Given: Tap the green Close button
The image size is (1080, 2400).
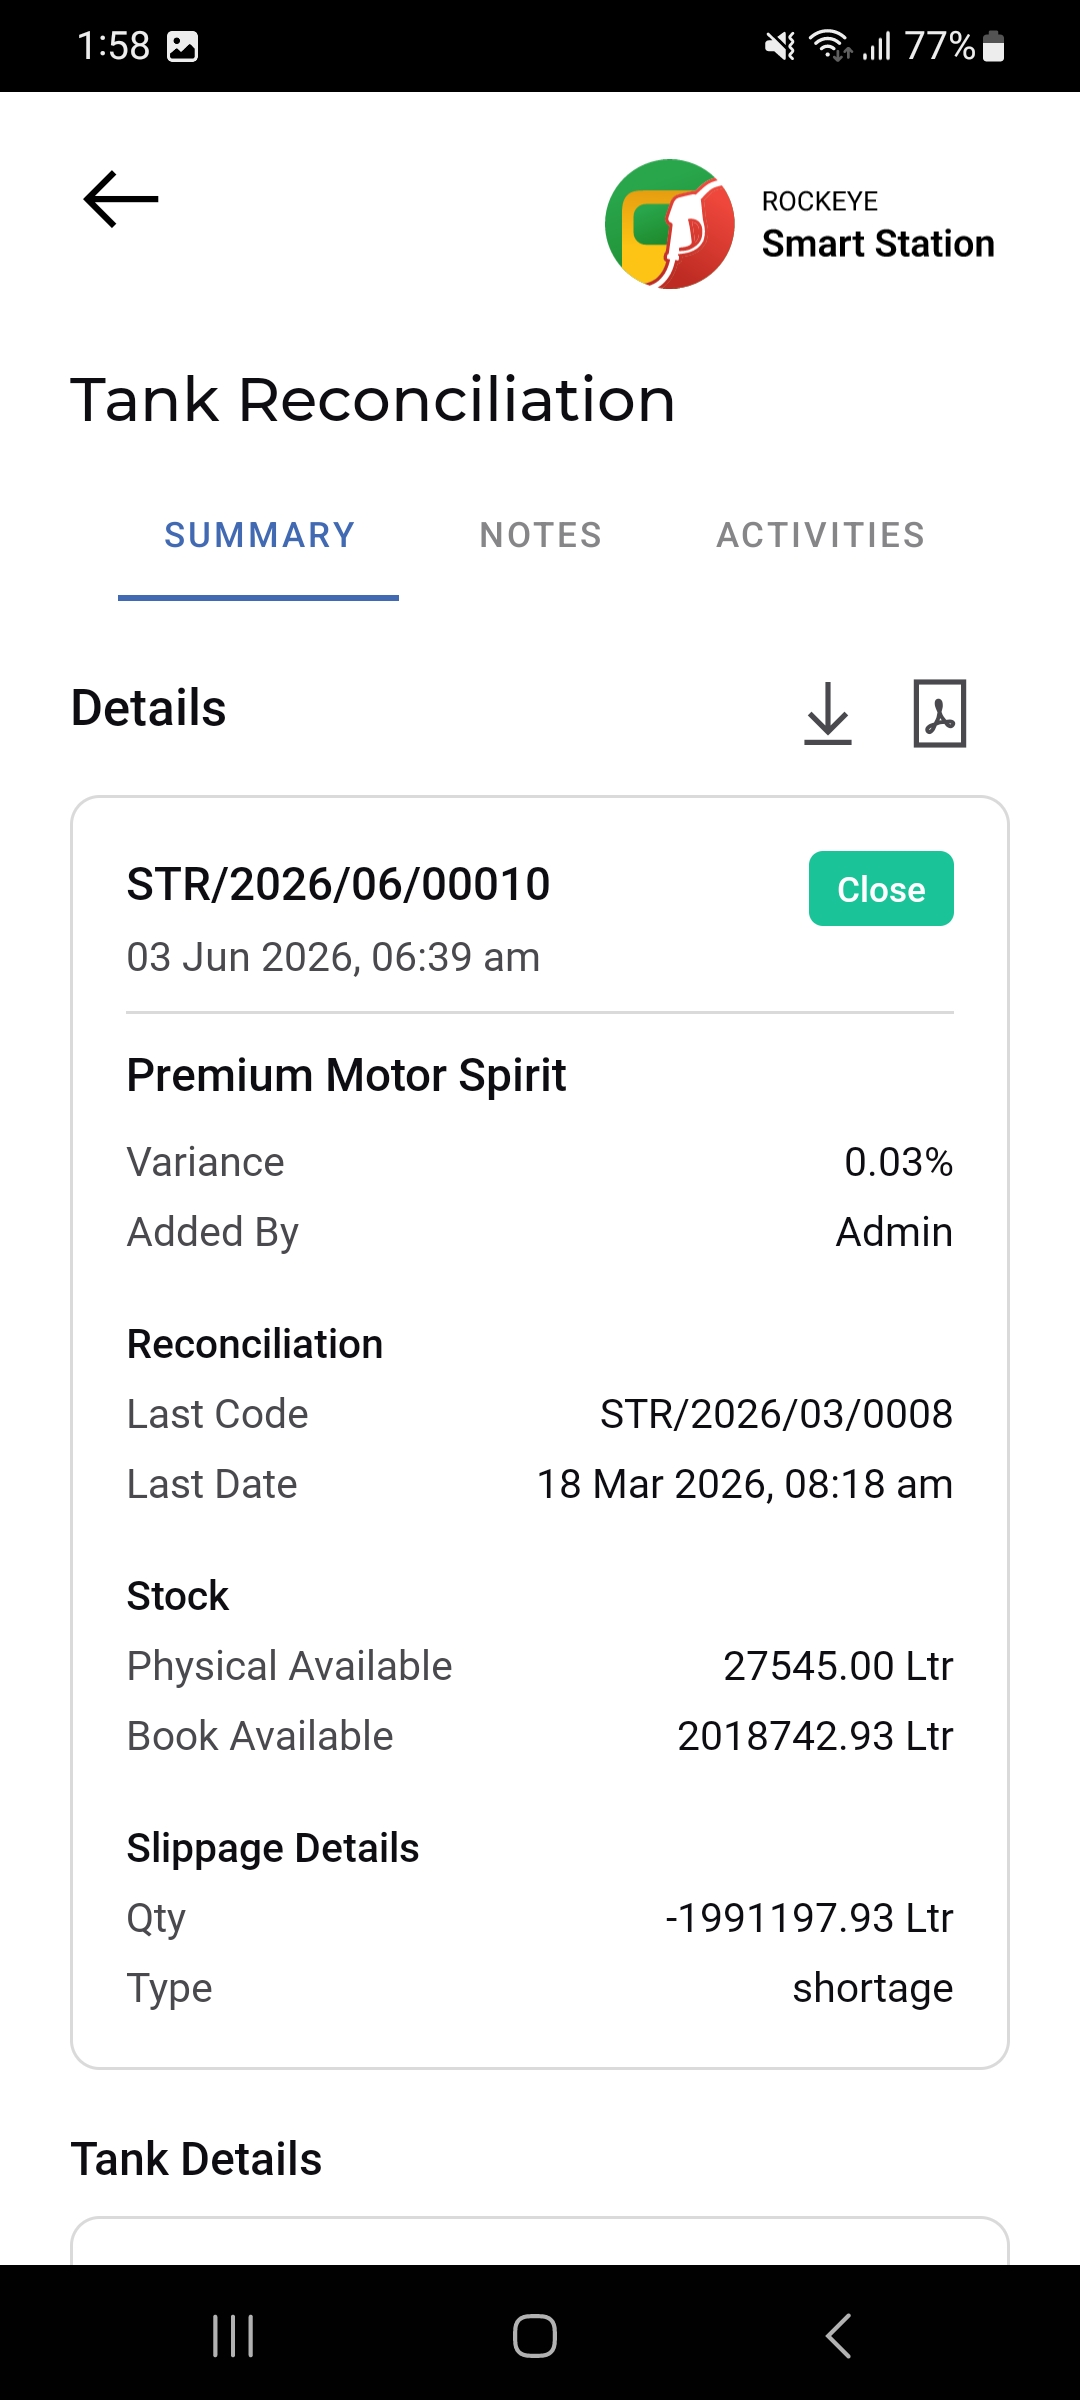Looking at the screenshot, I should (x=881, y=888).
